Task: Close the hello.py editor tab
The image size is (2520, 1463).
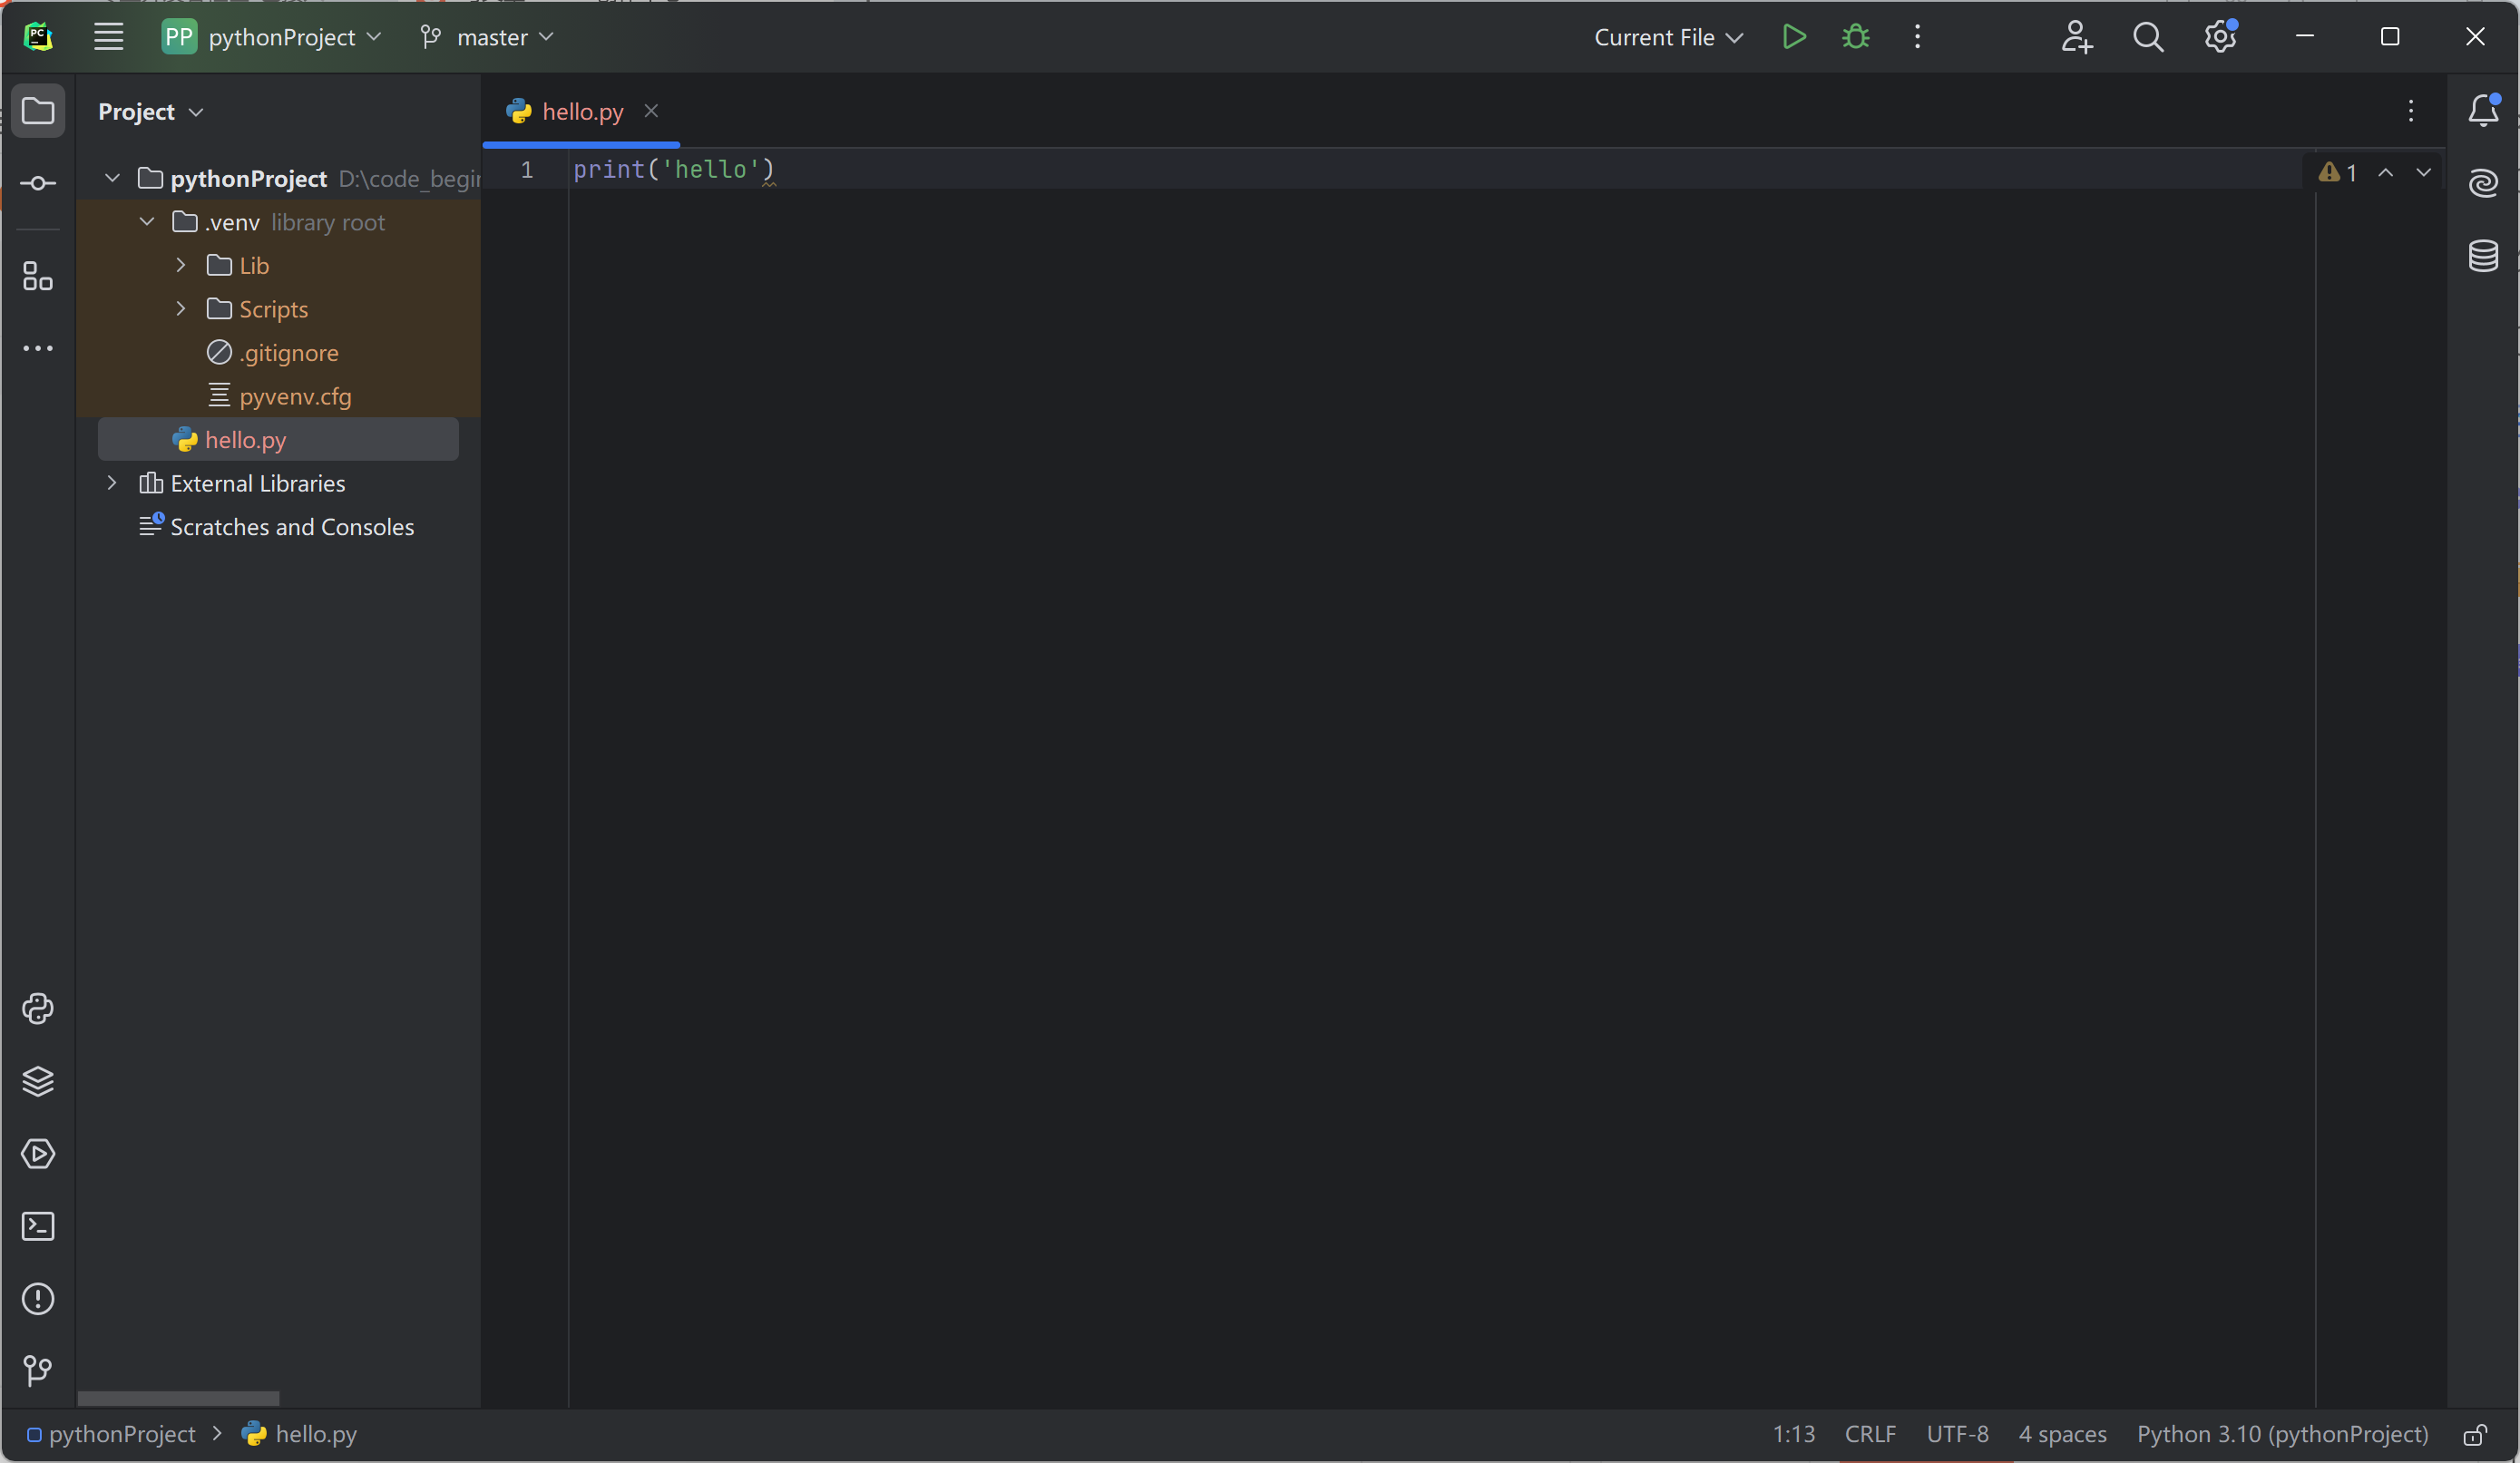Action: pos(651,111)
